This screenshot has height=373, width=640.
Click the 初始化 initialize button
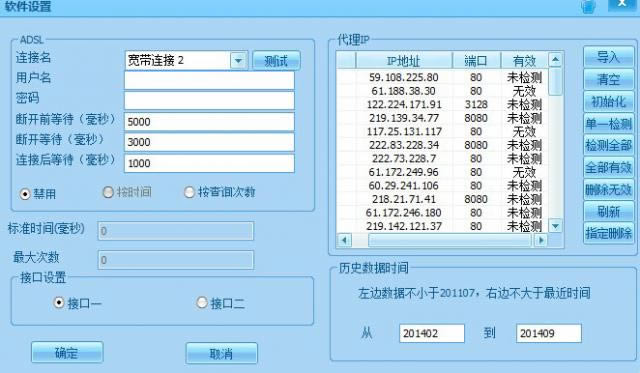tap(608, 101)
